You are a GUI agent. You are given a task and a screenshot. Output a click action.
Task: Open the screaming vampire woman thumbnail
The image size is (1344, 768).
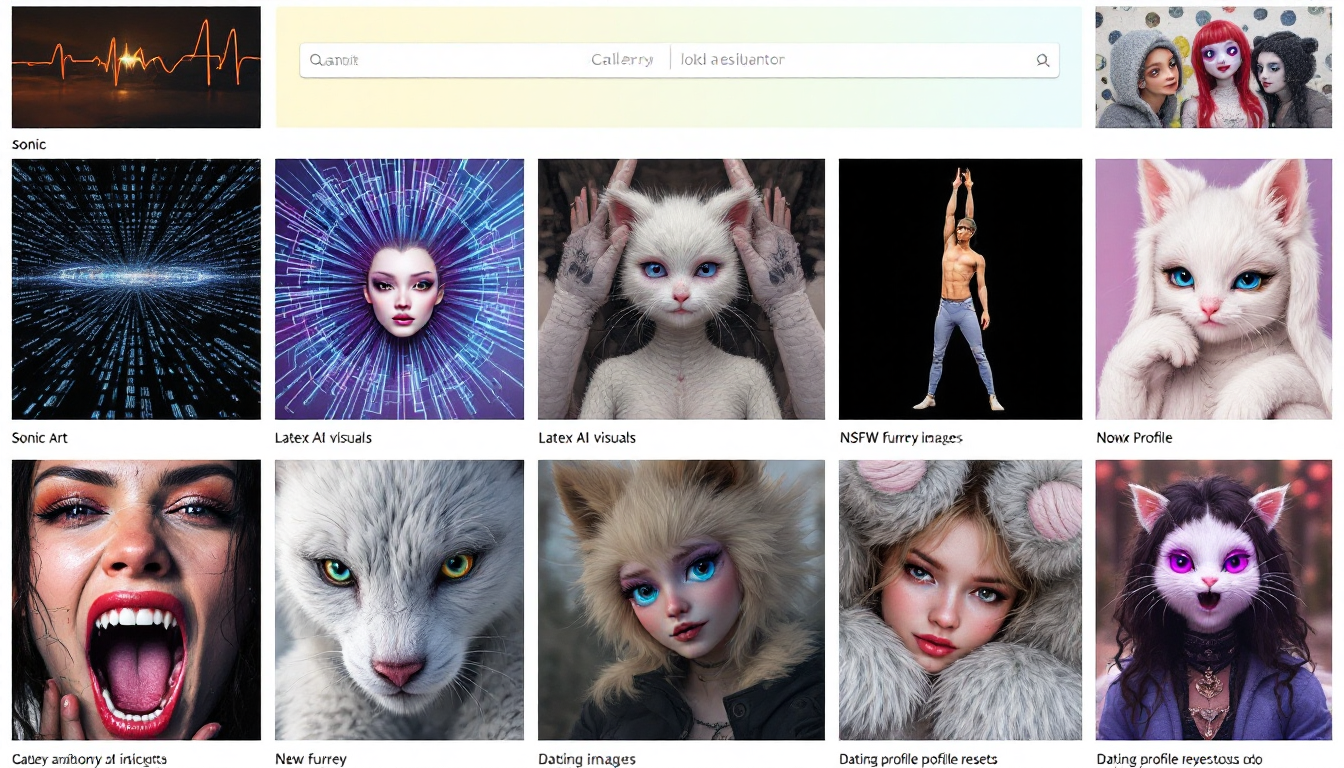135,598
